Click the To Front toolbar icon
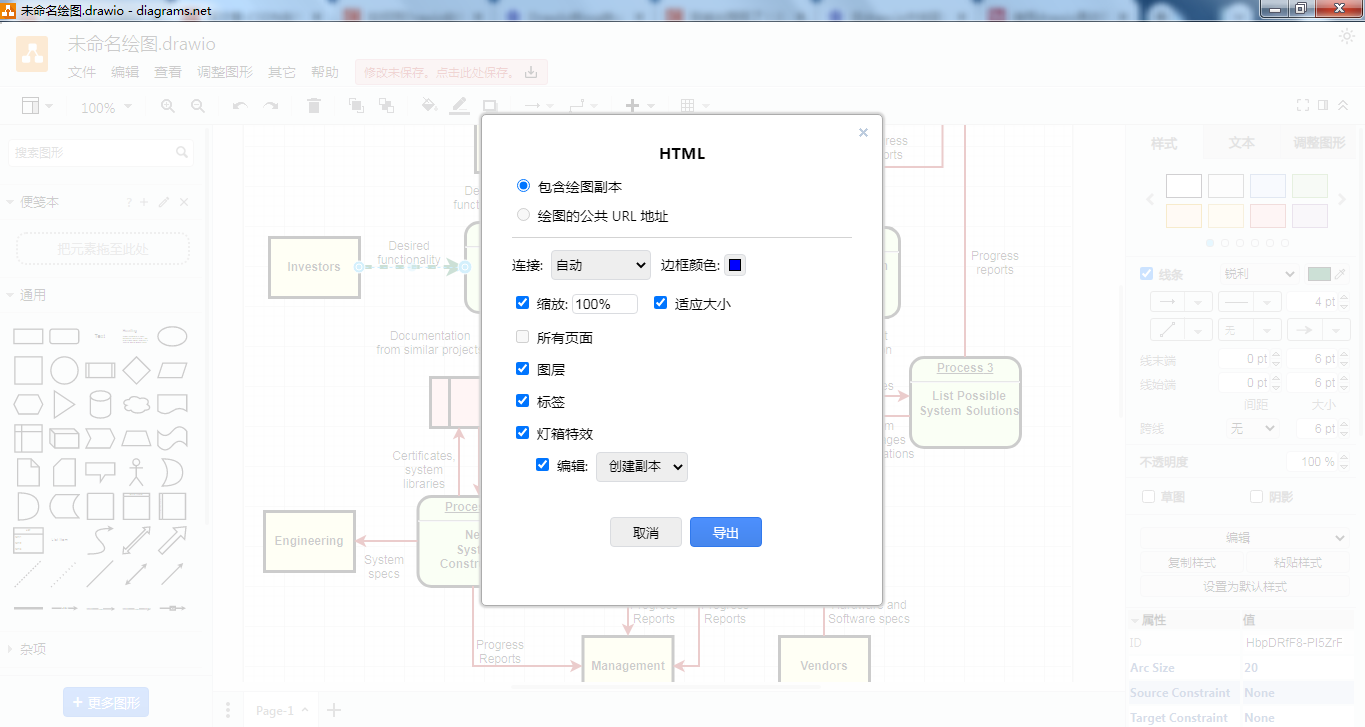1365x727 pixels. point(355,106)
